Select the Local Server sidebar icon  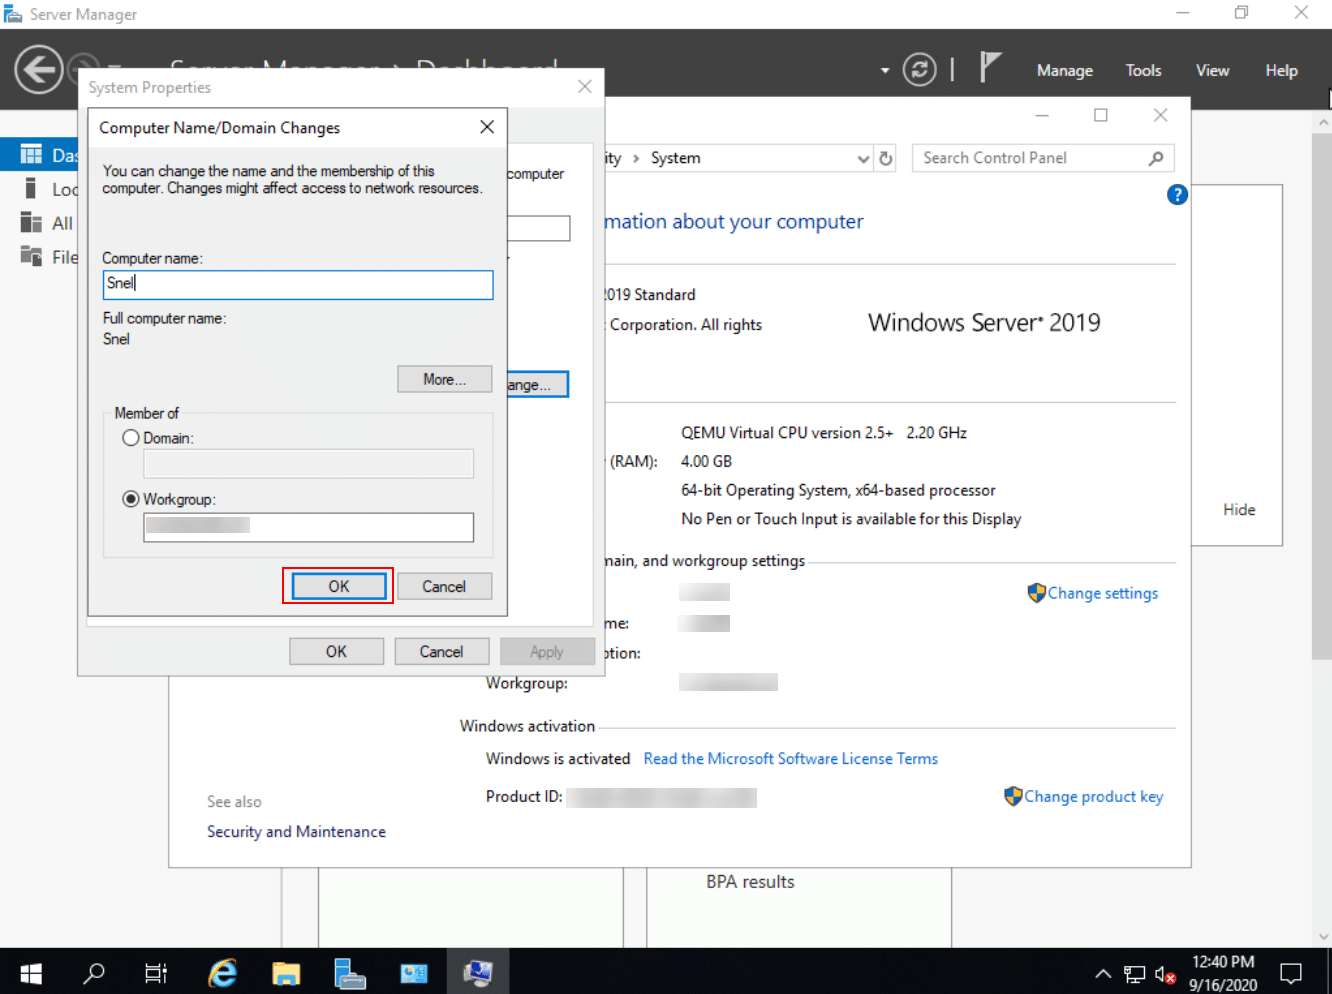(x=31, y=188)
